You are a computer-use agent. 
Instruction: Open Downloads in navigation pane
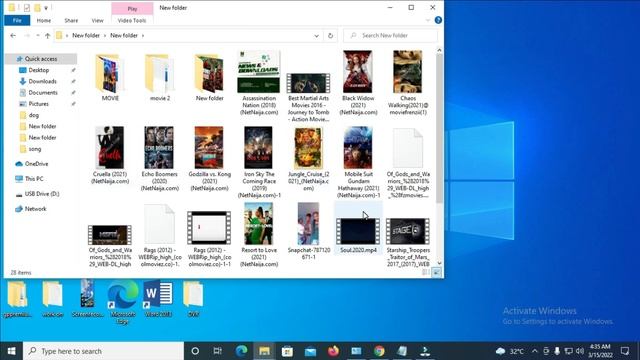(x=42, y=81)
